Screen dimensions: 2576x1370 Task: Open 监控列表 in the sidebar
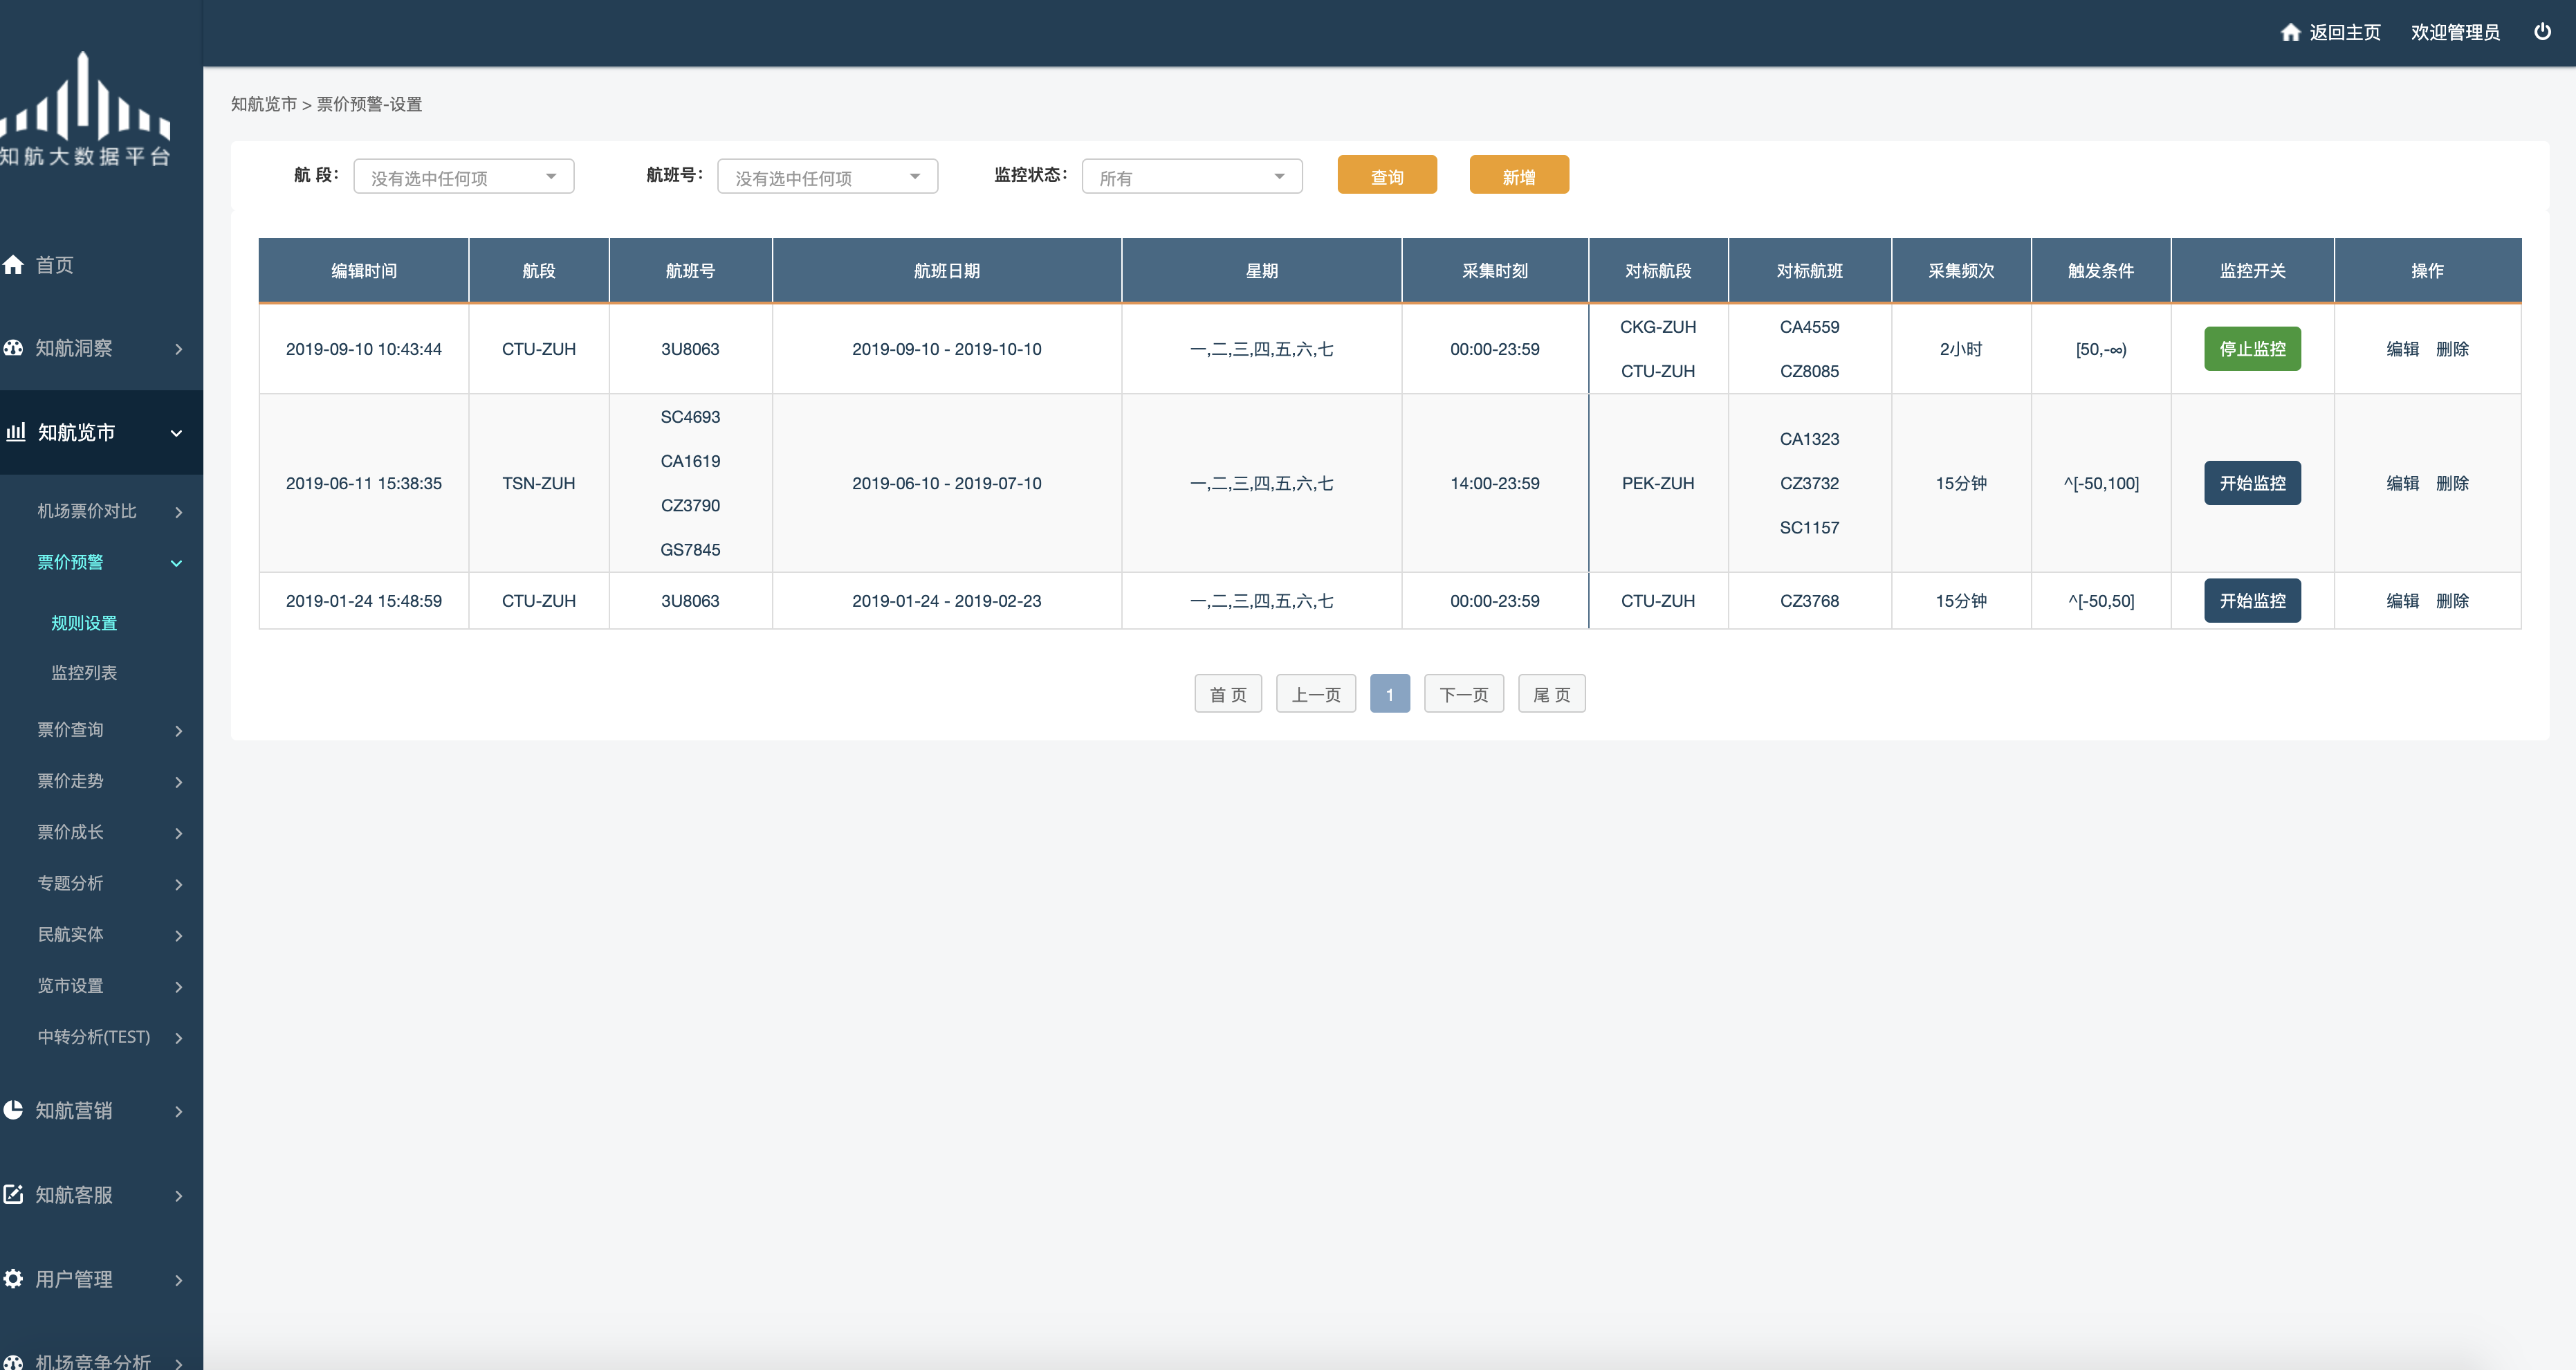(84, 673)
